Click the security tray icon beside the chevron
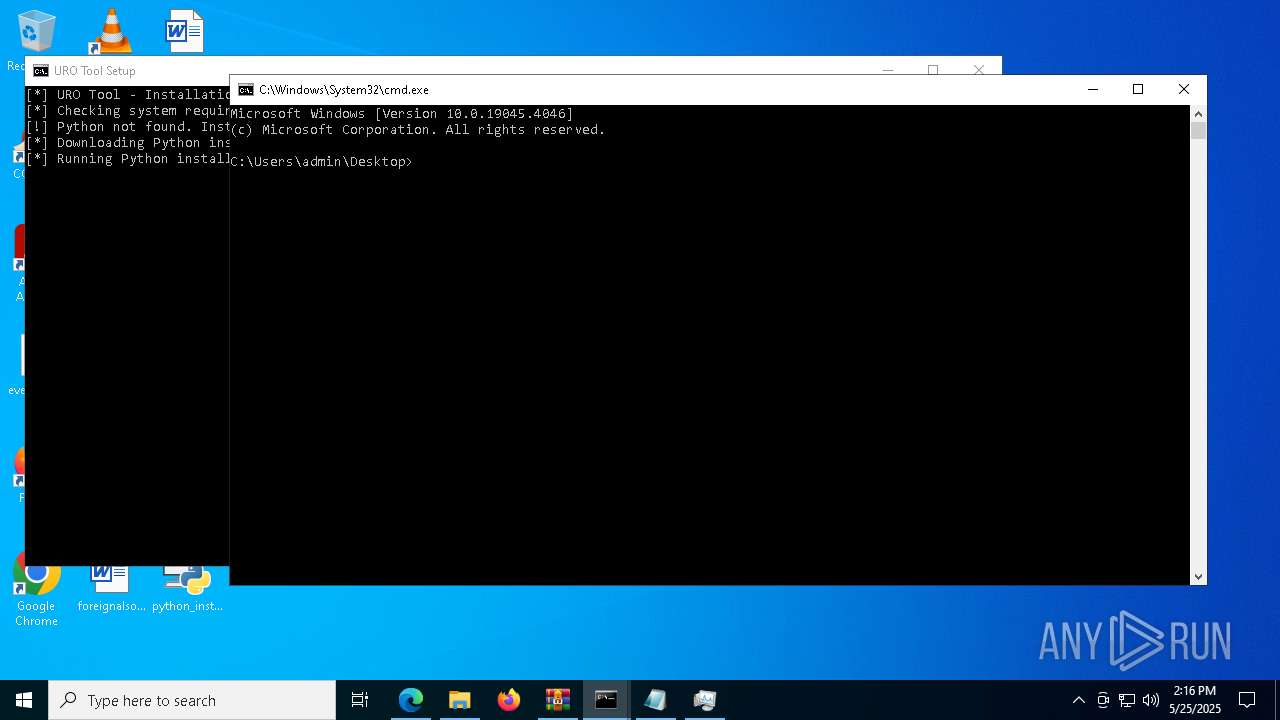1280x720 pixels. (x=1103, y=700)
